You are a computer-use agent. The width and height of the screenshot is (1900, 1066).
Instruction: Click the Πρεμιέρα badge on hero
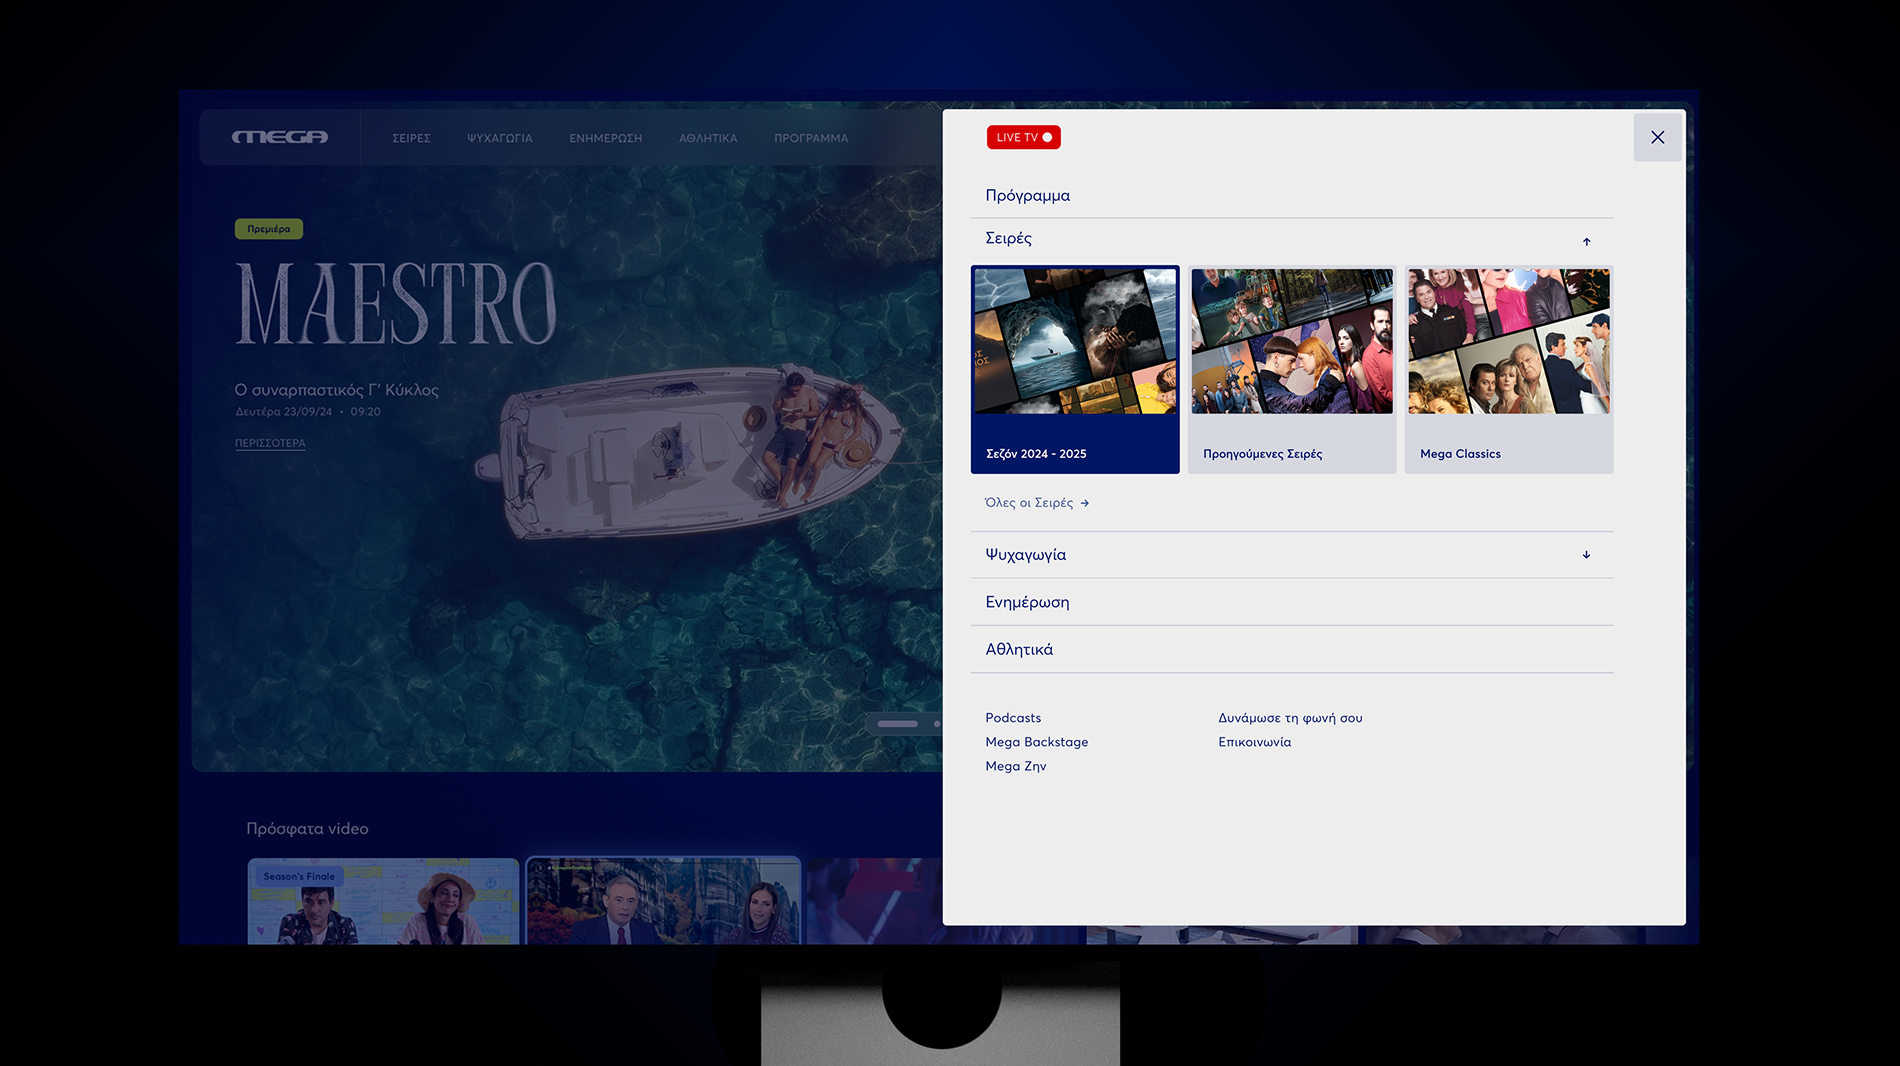(269, 229)
